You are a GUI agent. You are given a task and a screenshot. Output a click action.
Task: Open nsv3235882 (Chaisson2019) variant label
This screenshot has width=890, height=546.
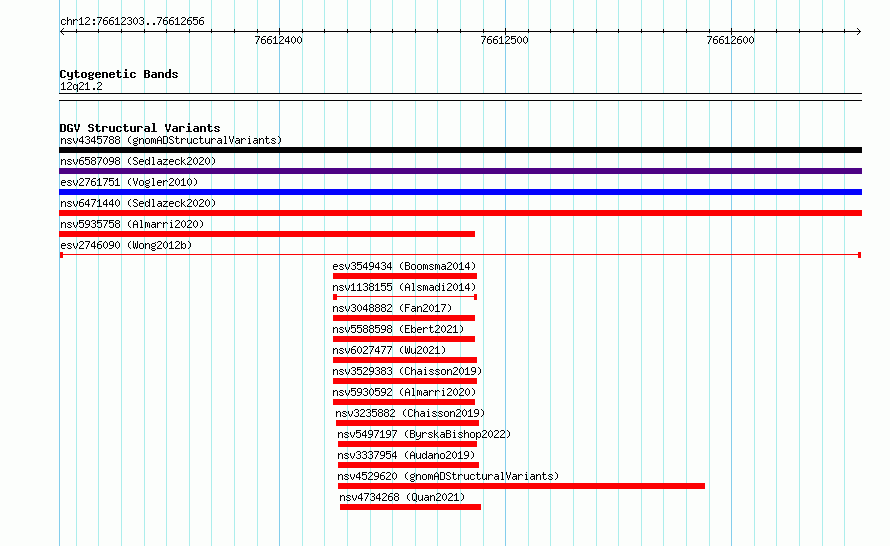click(x=410, y=413)
